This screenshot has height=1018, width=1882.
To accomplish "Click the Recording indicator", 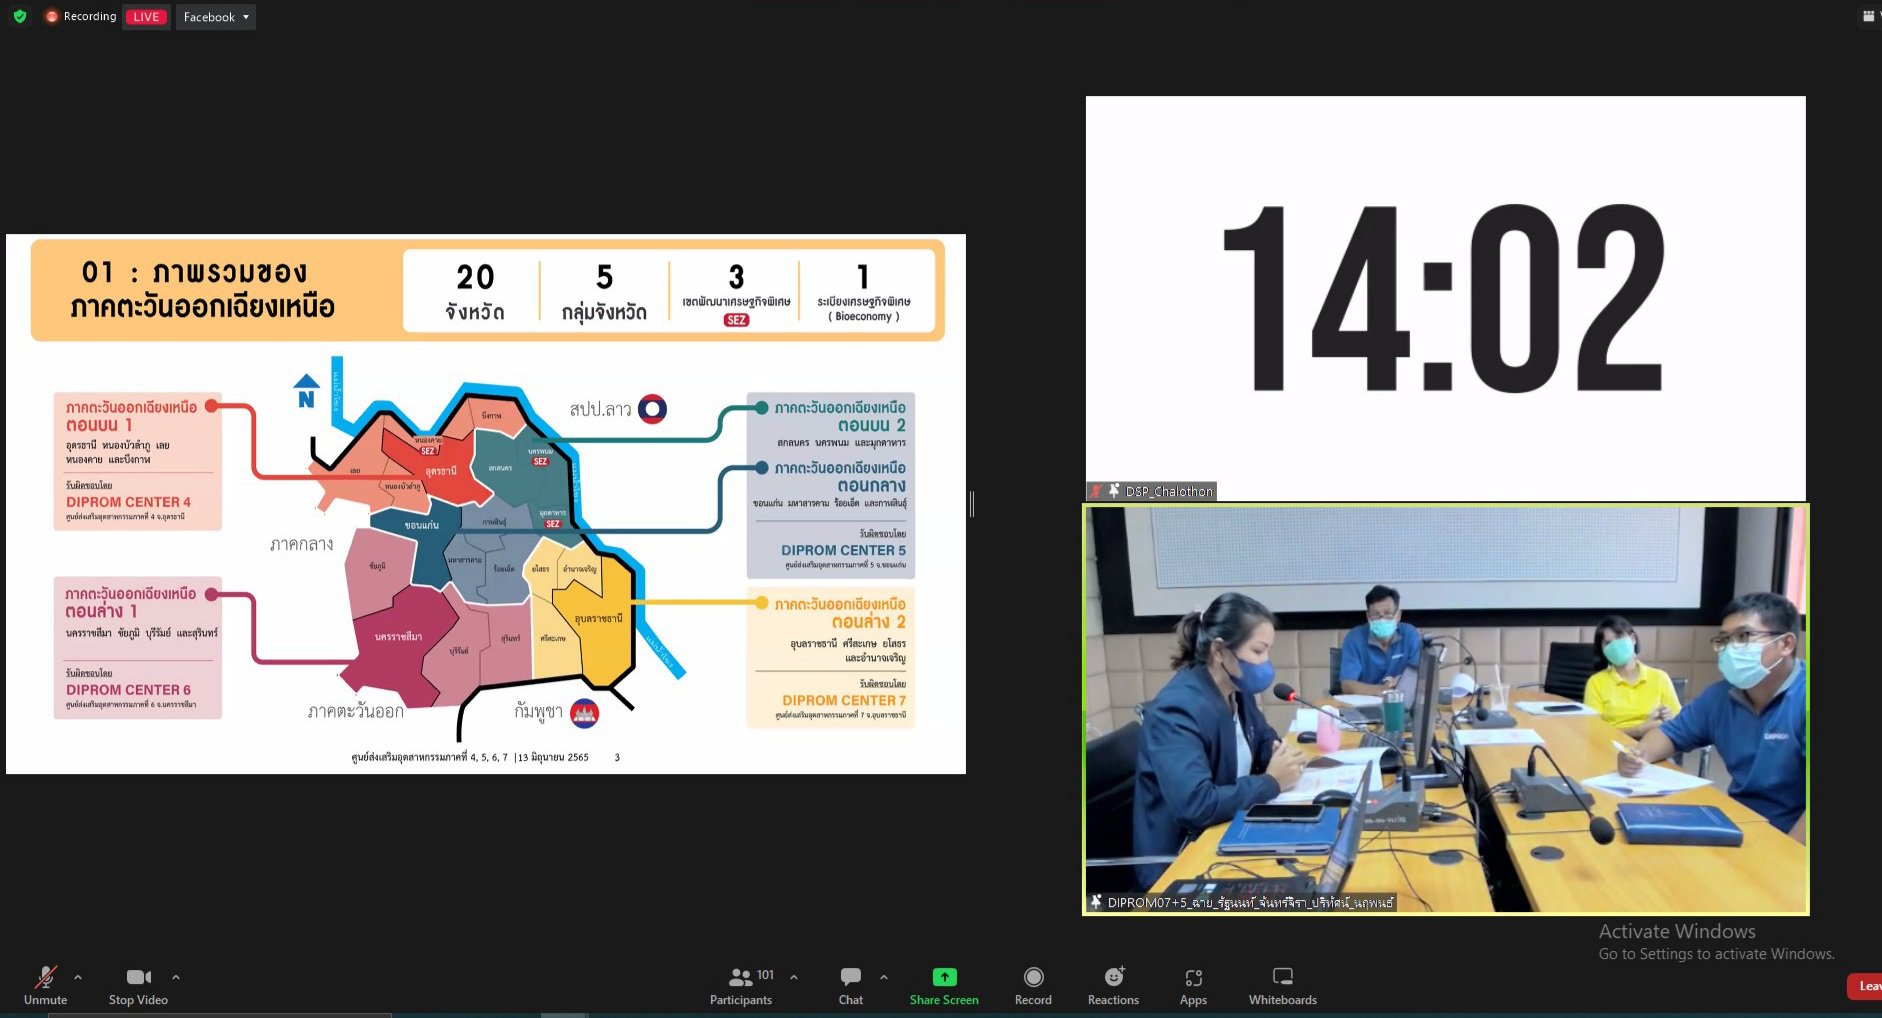I will coord(81,17).
